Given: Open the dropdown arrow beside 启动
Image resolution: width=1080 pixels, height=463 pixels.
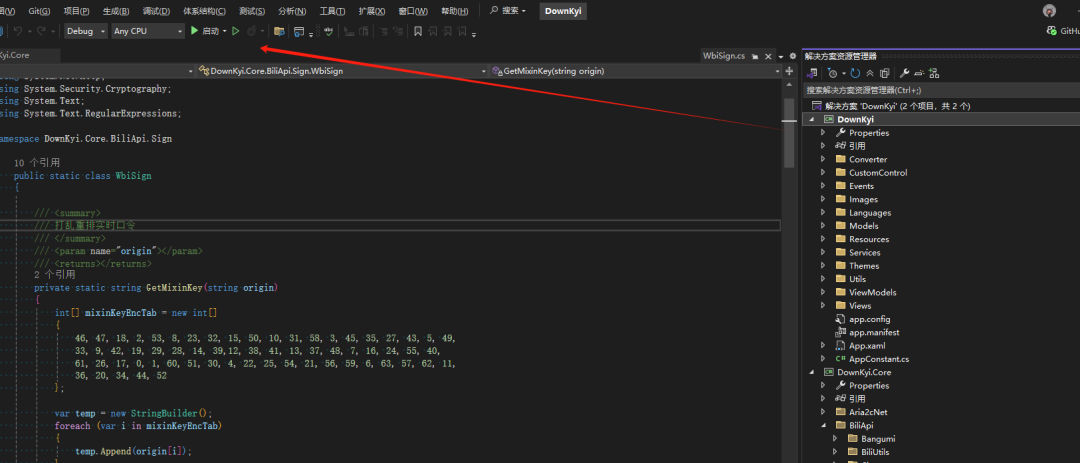Looking at the screenshot, I should [x=225, y=31].
